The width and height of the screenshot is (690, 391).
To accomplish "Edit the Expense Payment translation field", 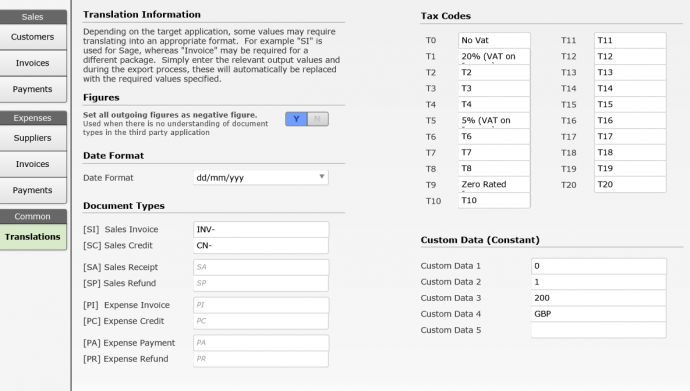I will 261,343.
